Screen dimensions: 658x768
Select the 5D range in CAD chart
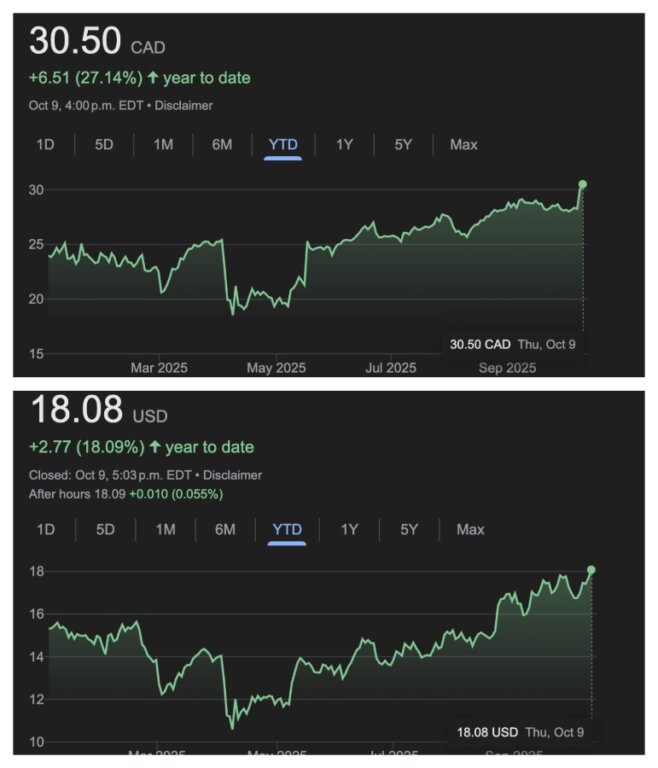(104, 145)
